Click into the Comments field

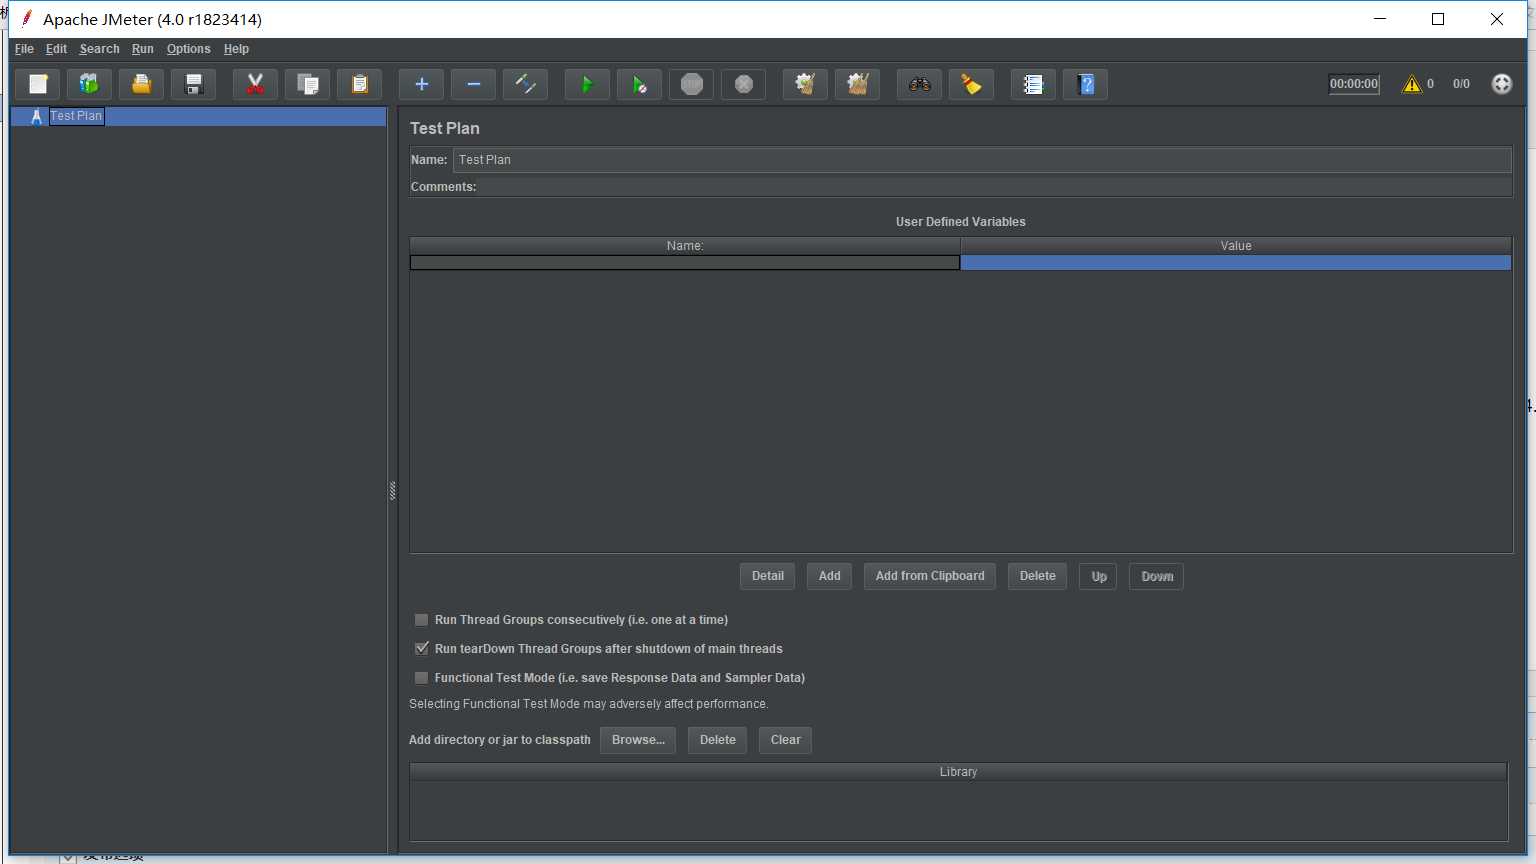pos(994,187)
